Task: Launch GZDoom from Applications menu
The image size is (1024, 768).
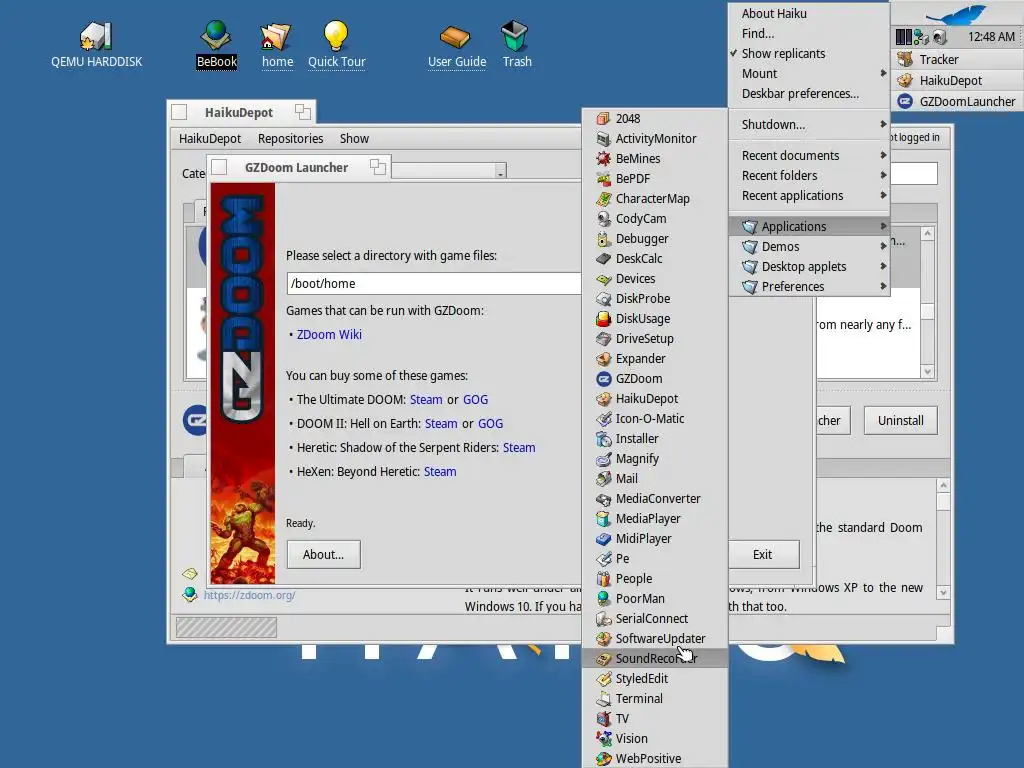Action: 655,379
